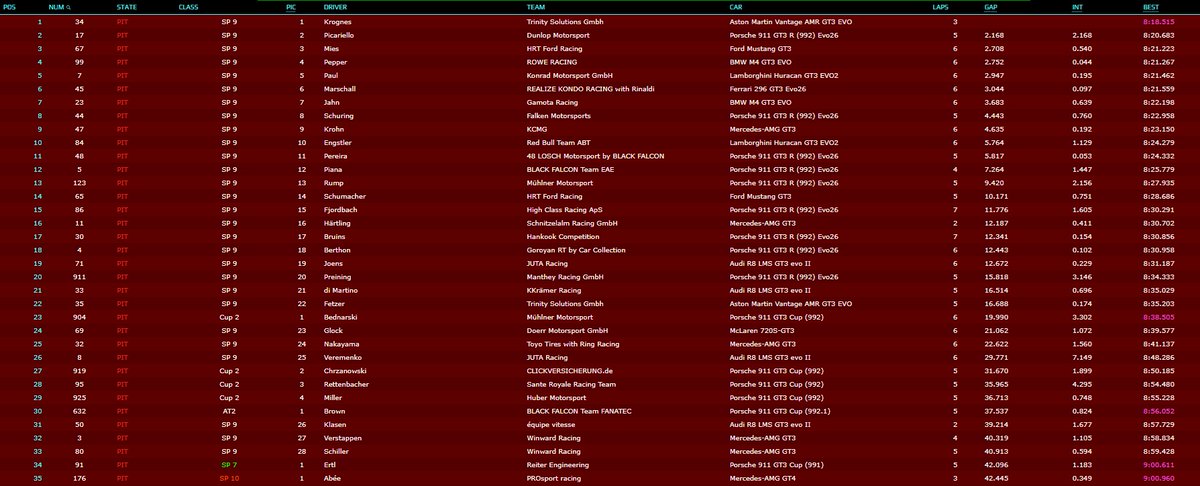This screenshot has height=486, width=1200.
Task: Click team 48 LOSCH Motorsport by BLACK FALCON
Action: tap(594, 155)
